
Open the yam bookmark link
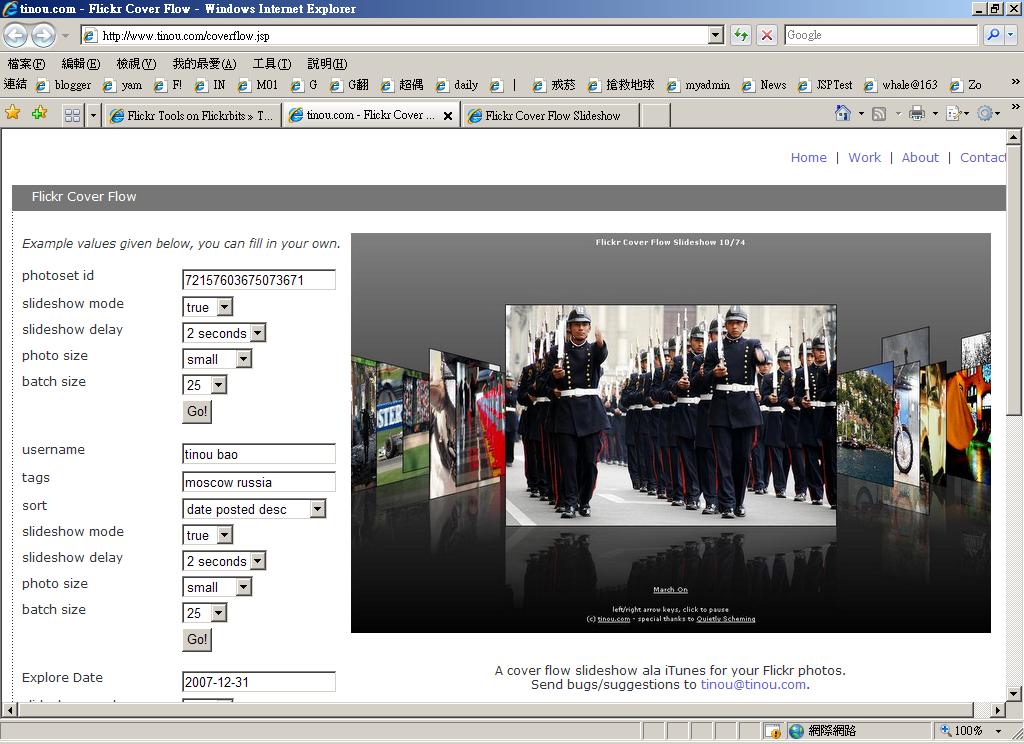pos(123,85)
